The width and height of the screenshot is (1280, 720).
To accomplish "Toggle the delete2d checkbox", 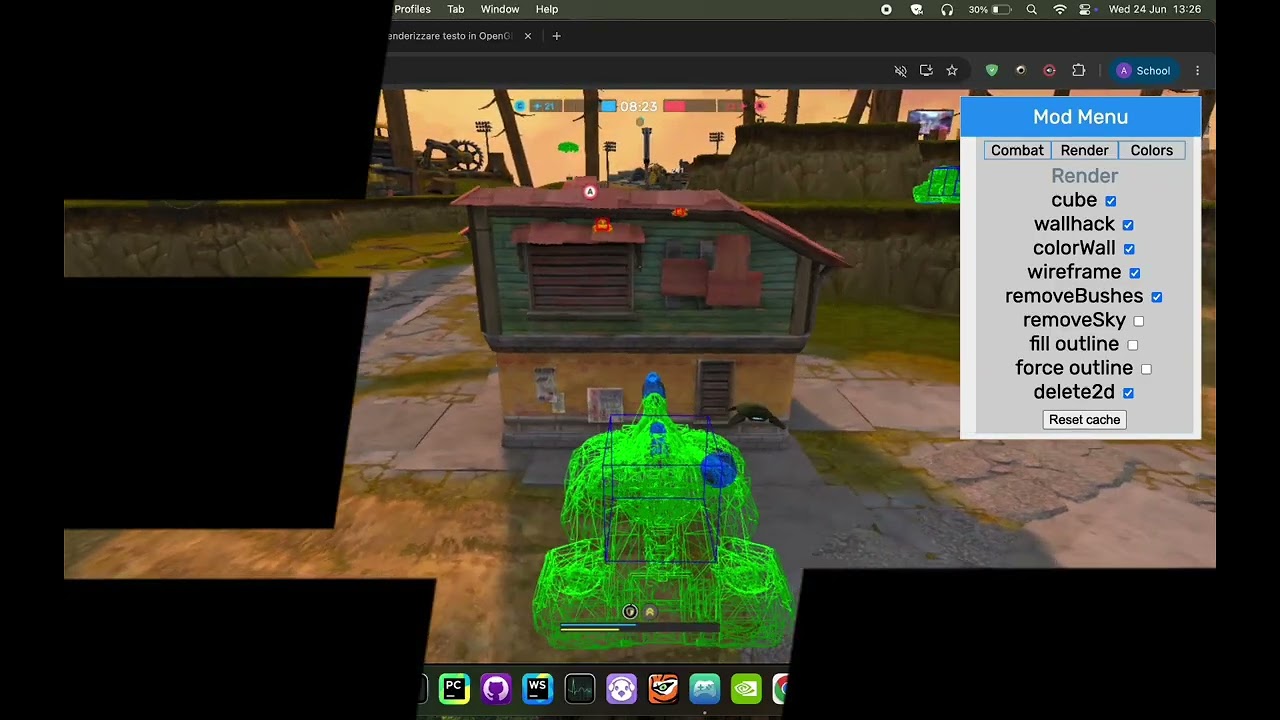I will [1128, 393].
